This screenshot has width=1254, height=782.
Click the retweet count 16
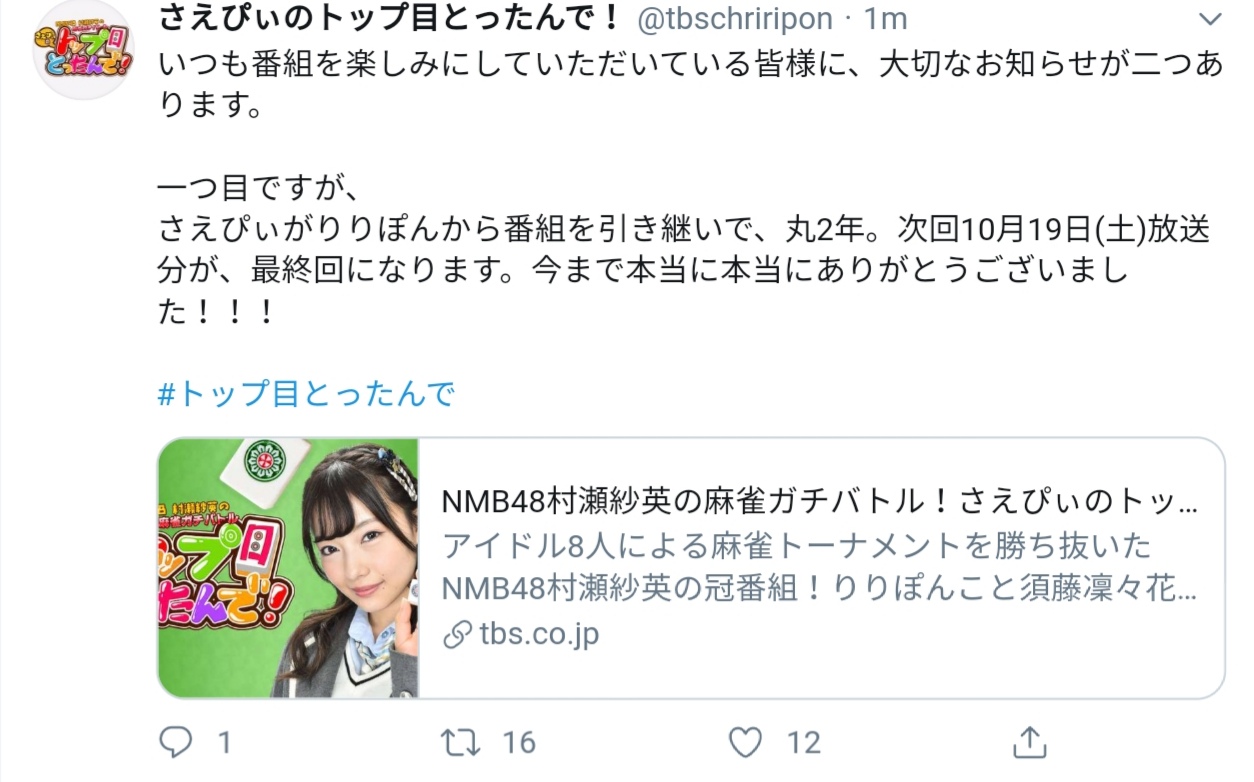(x=519, y=742)
